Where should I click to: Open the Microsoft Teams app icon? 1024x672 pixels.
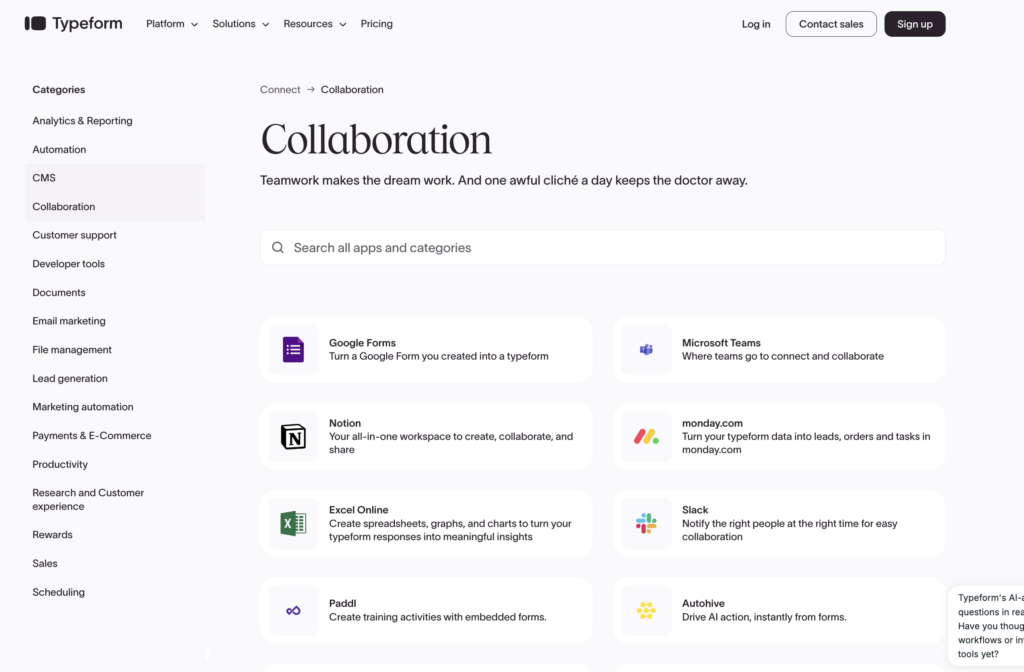pyautogui.click(x=646, y=349)
